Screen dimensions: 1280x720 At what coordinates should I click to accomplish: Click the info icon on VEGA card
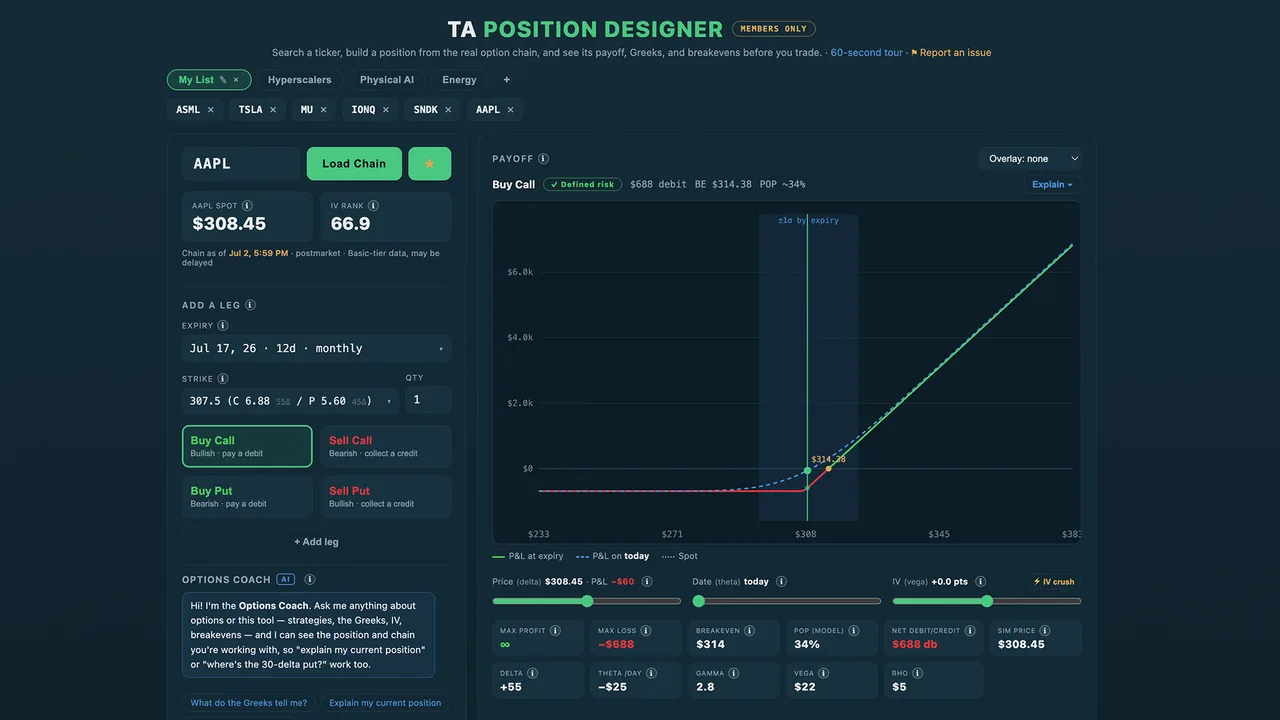click(x=825, y=673)
